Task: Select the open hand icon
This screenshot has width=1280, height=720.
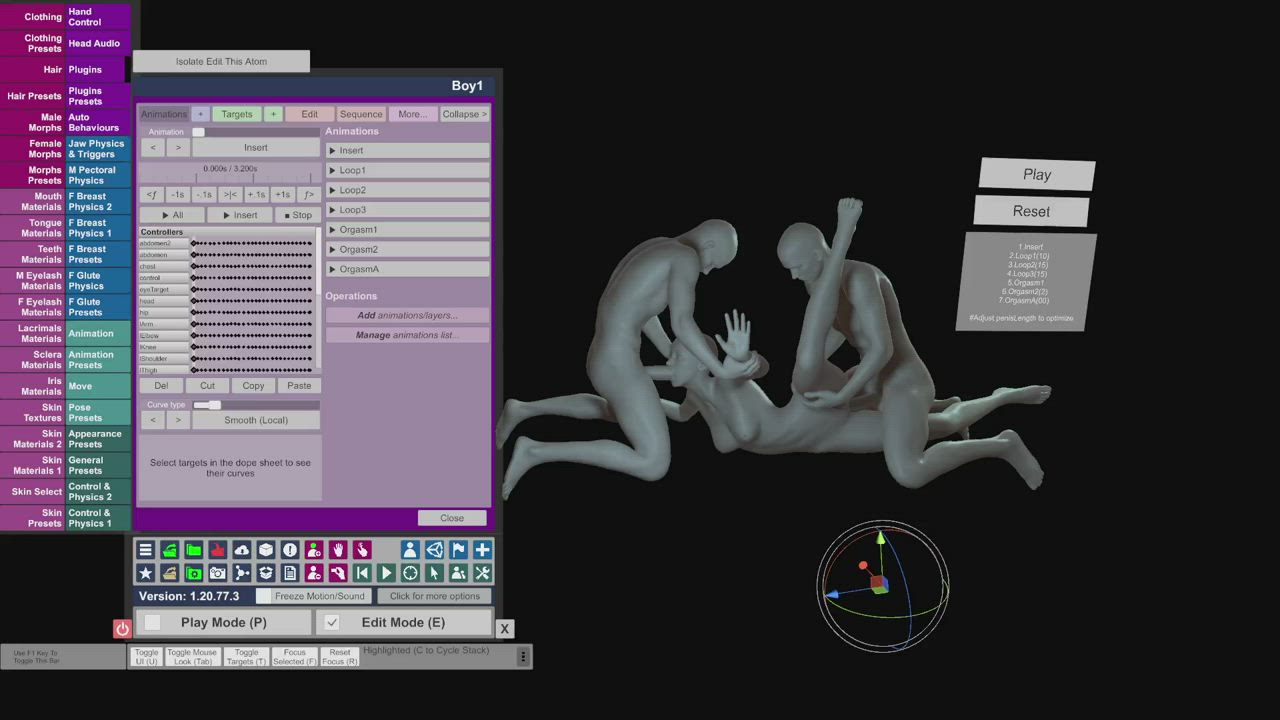Action: pos(338,550)
